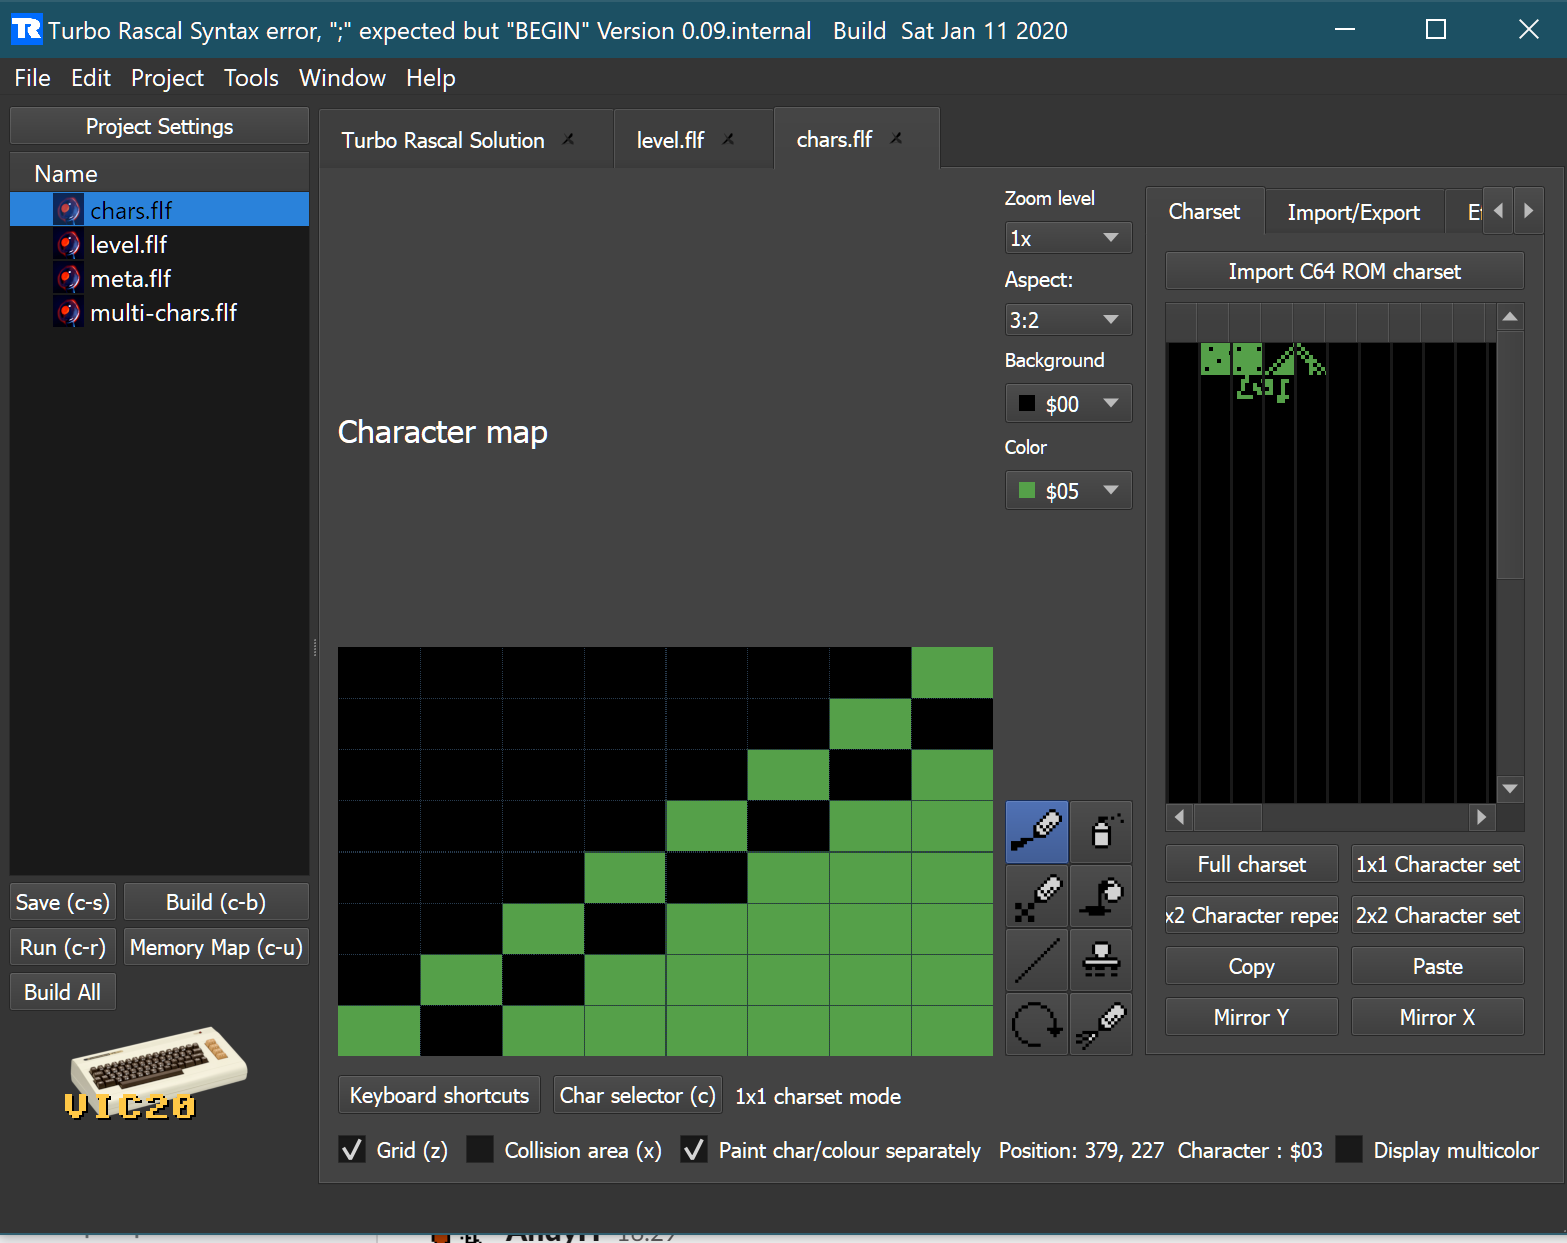Toggle Paint char/colour separately checkbox
1567x1243 pixels.
click(x=694, y=1150)
